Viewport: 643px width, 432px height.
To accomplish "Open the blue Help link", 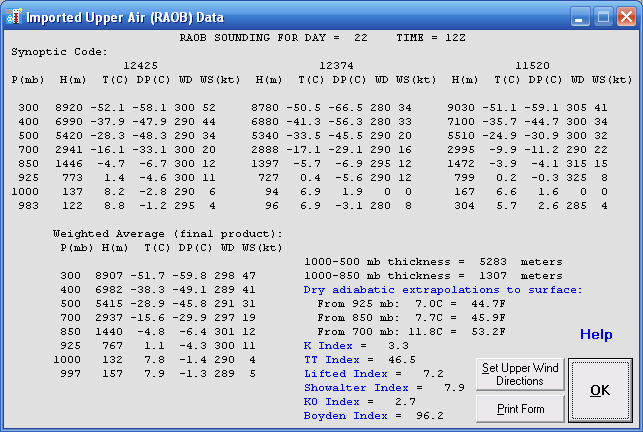I will click(596, 335).
